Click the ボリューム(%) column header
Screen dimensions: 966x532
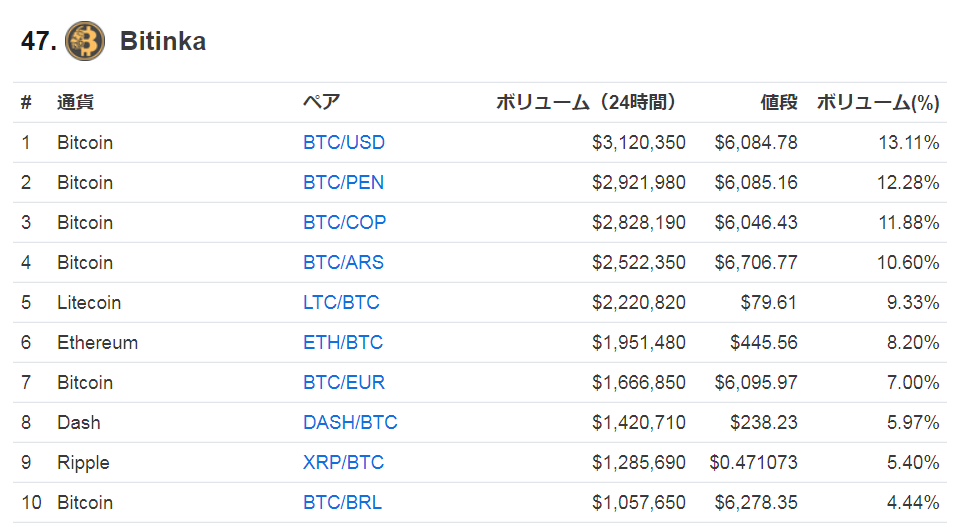878,102
